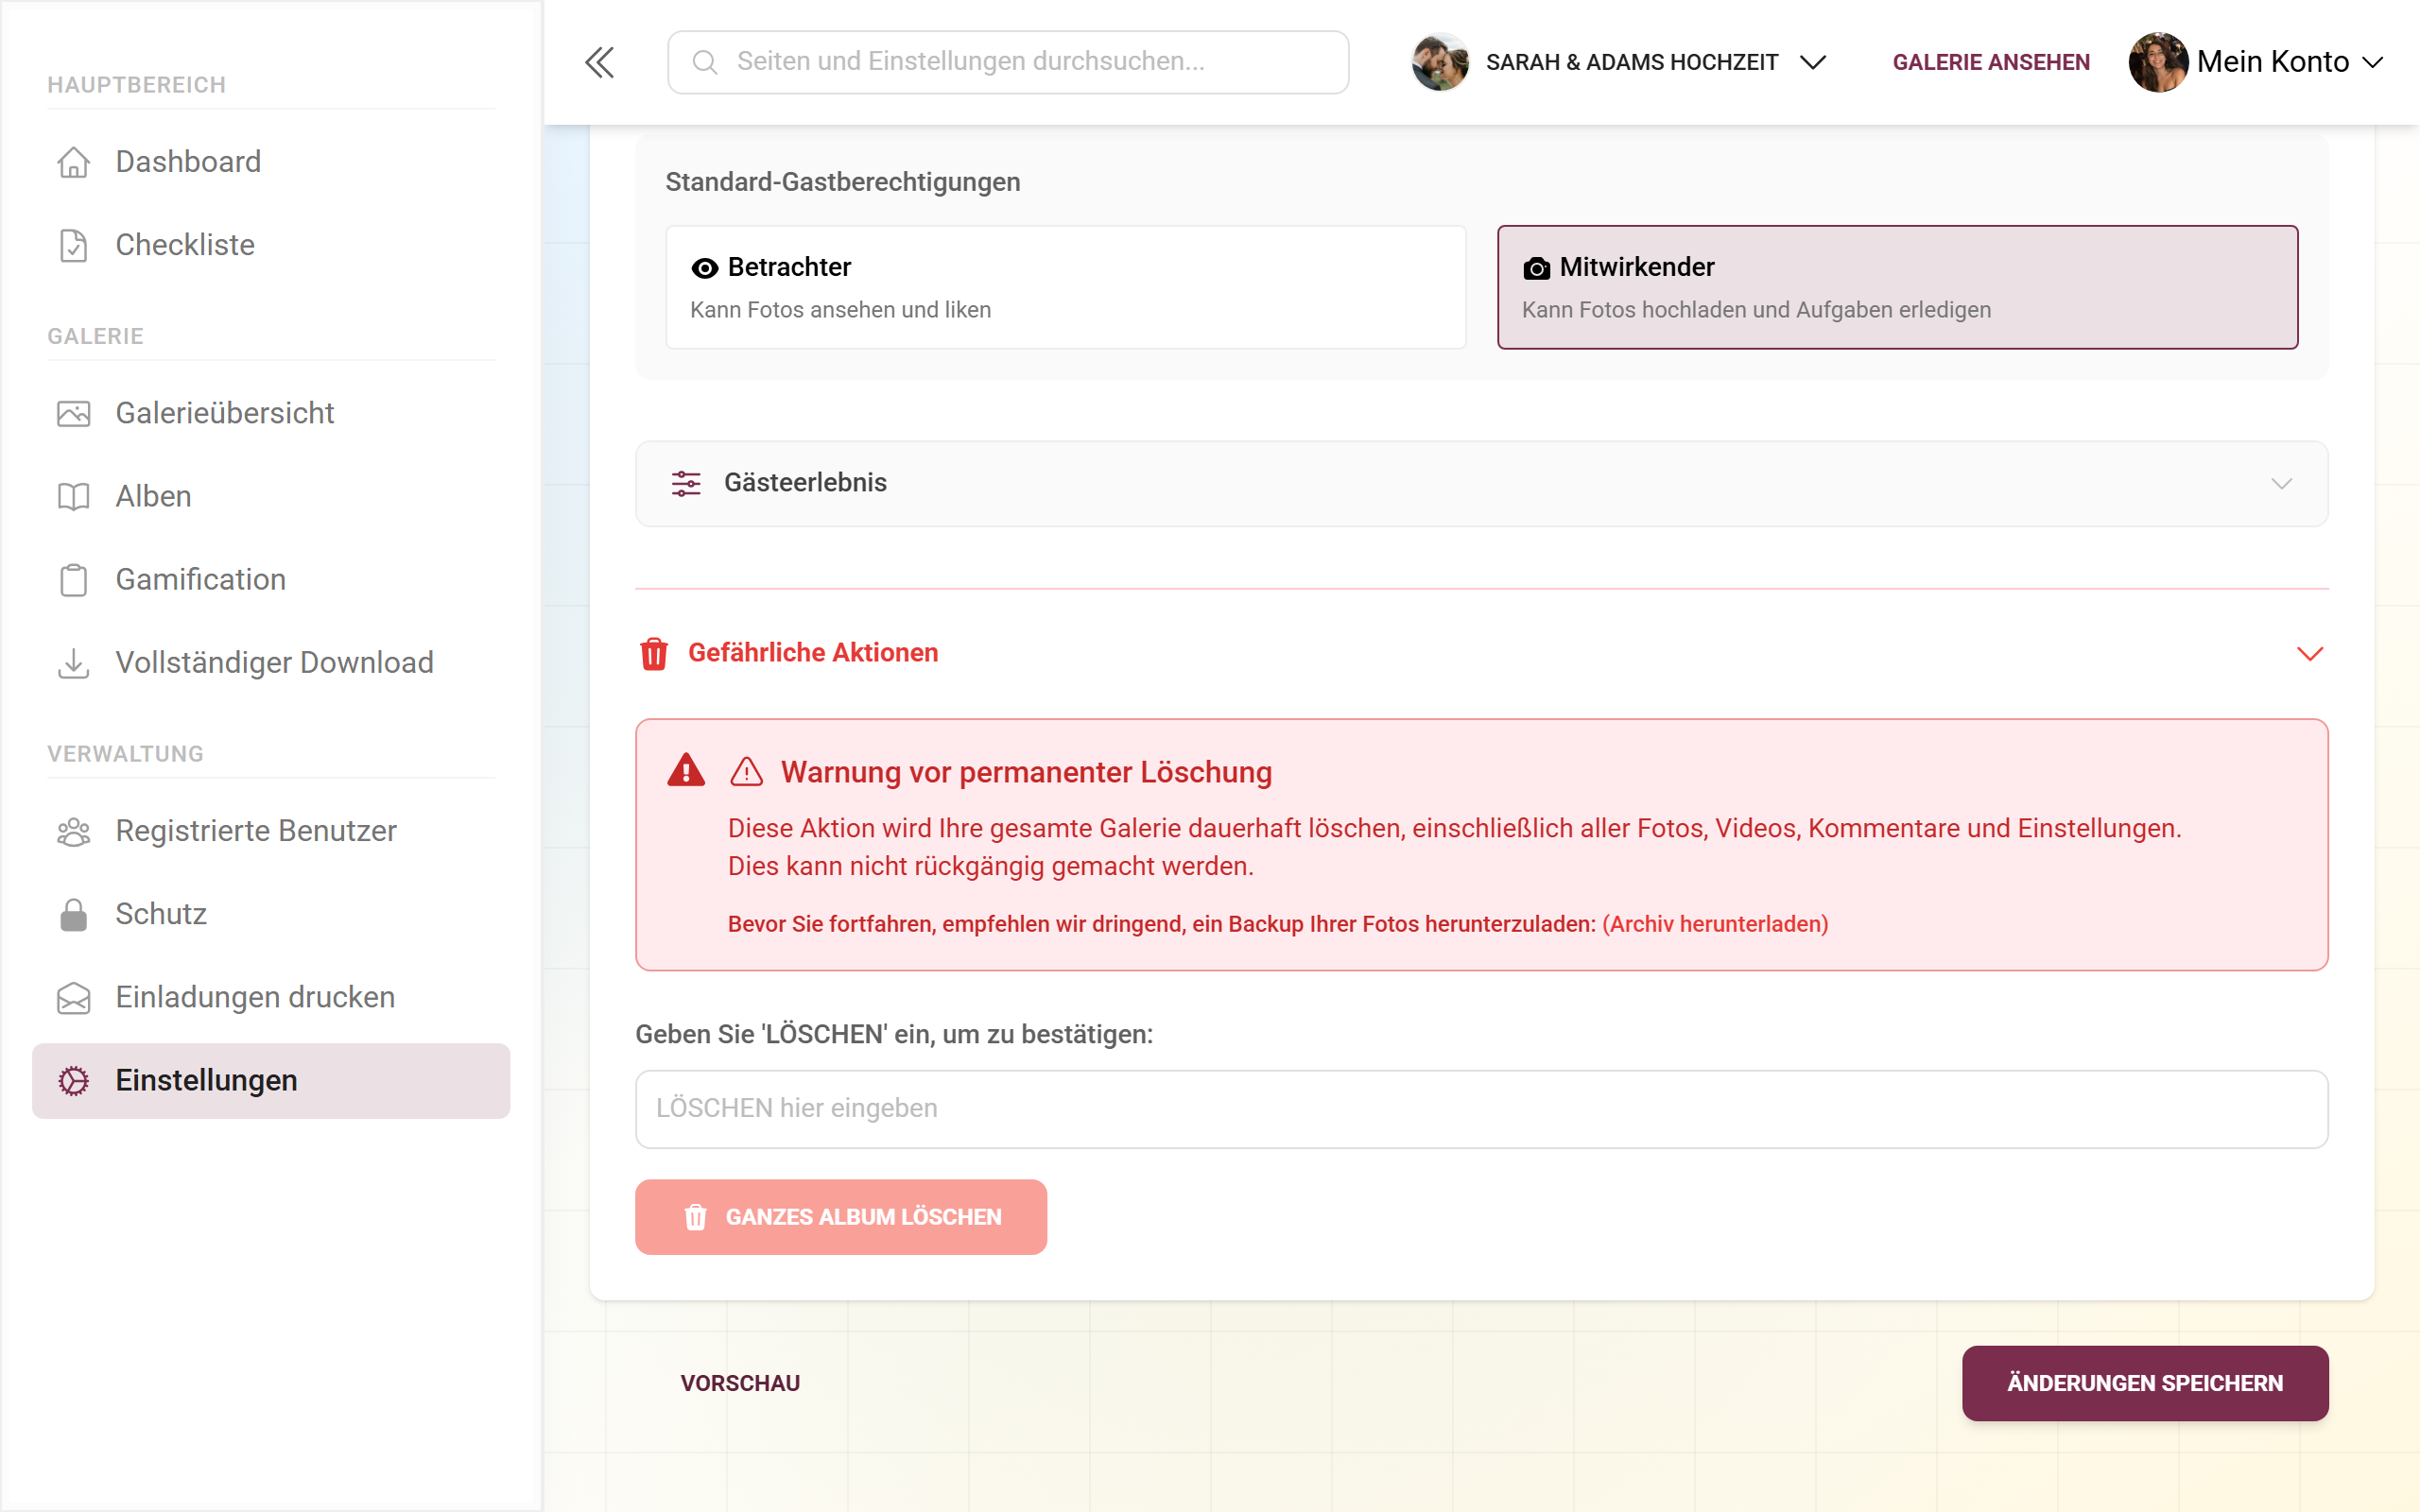Open the Sarah & Adams Hochzeit dropdown

(x=1620, y=62)
